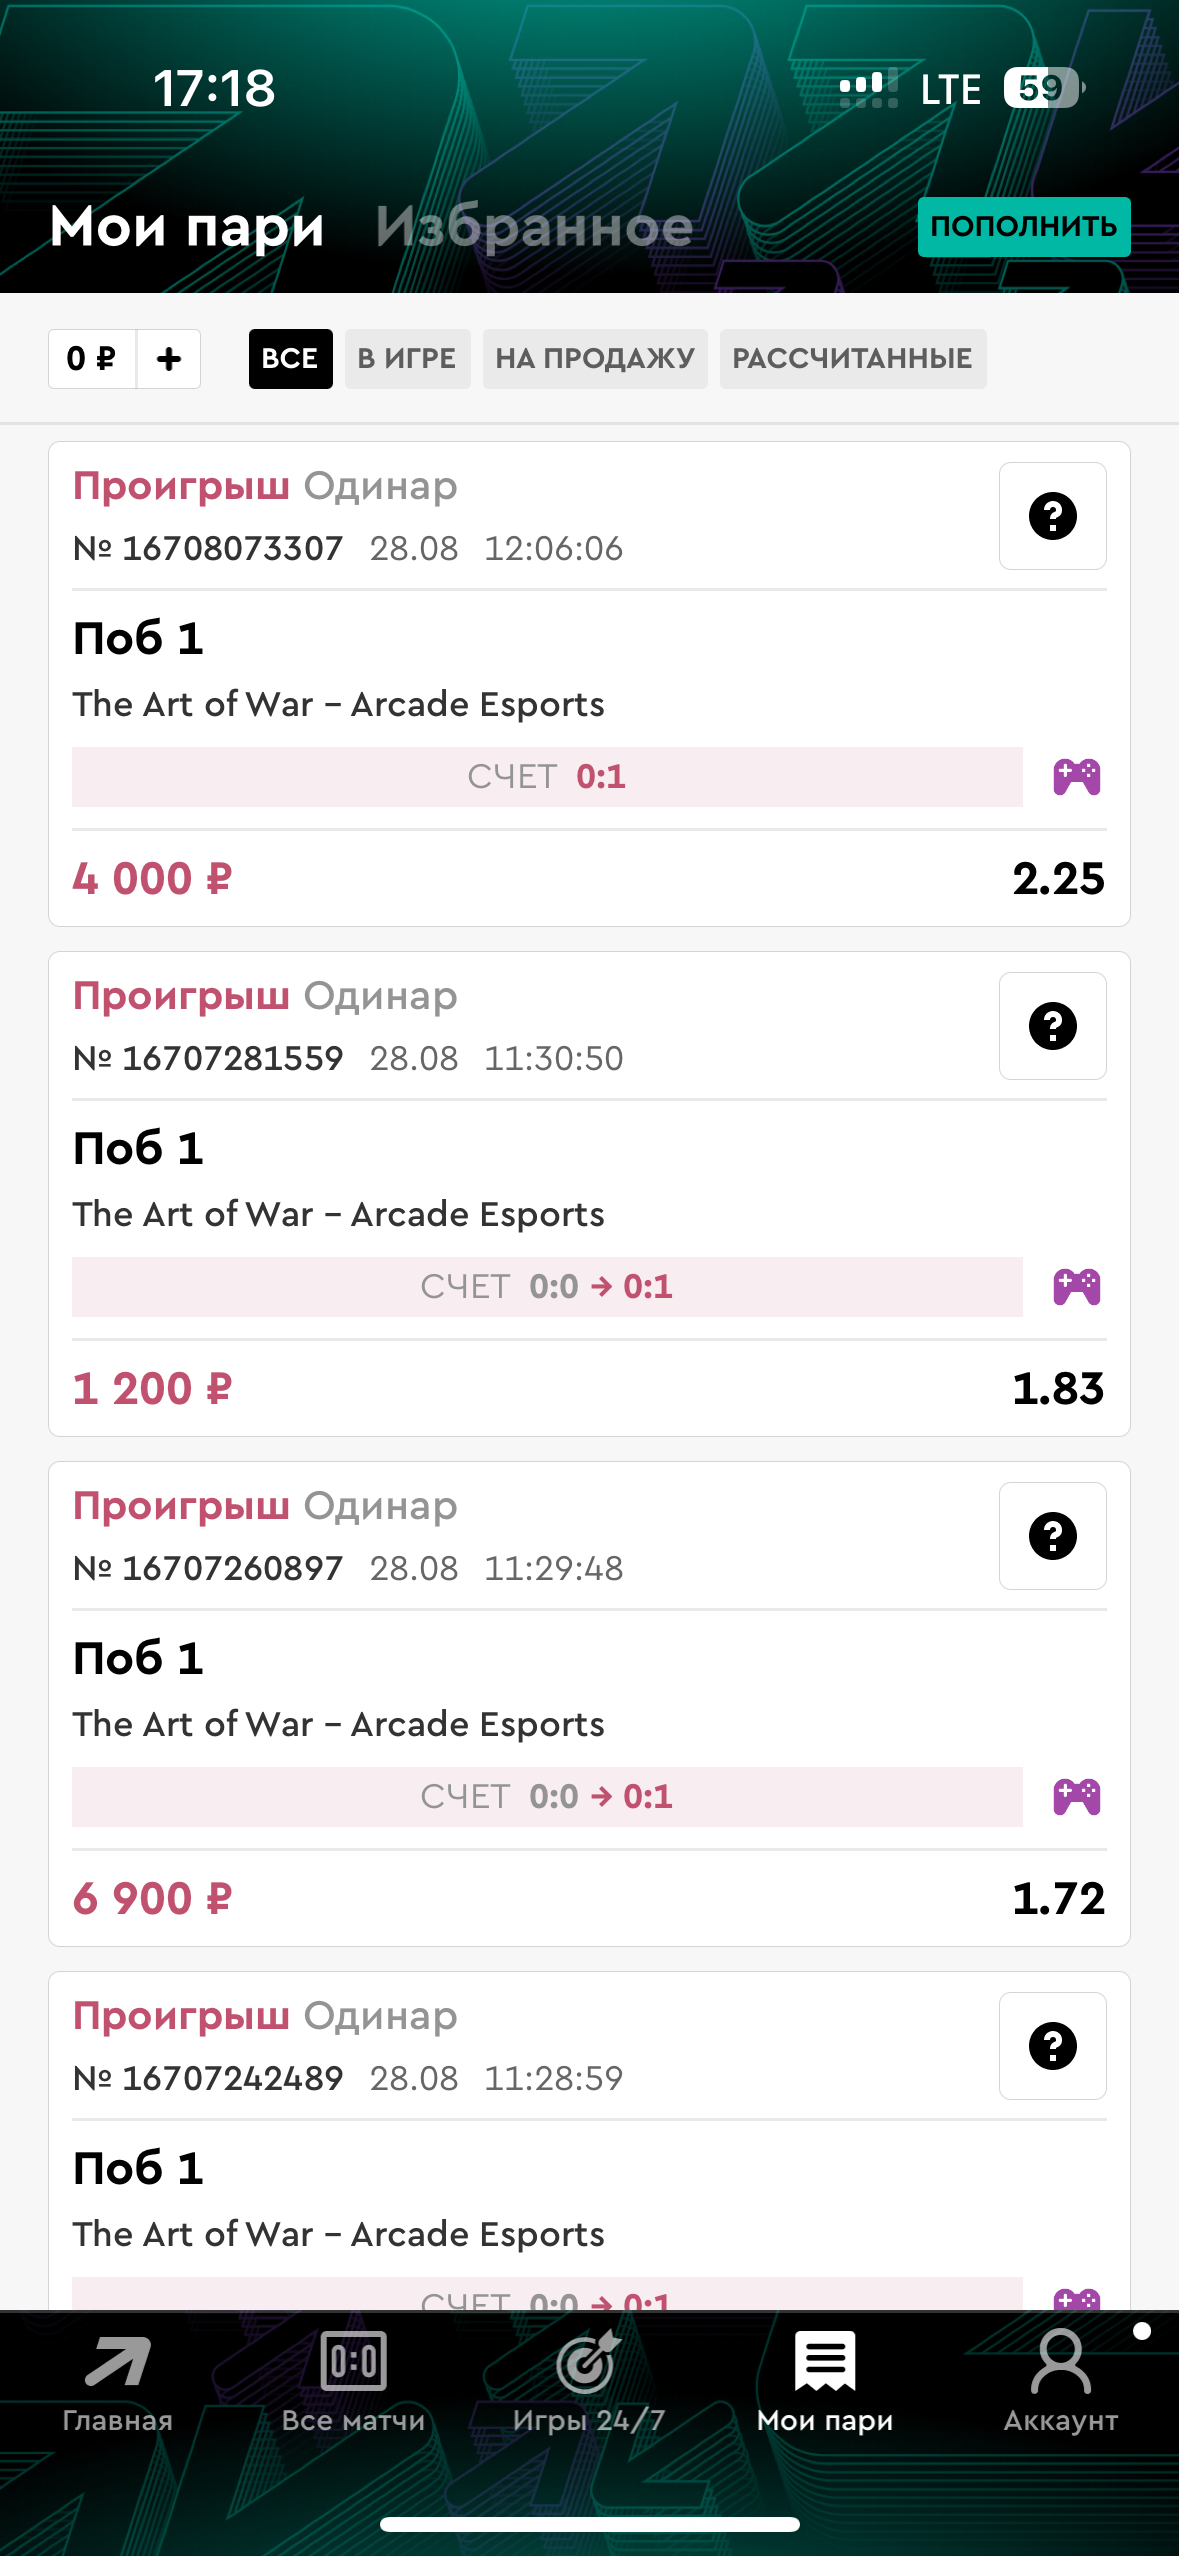Screen dimensions: 1179x2556
Task: Tap gamepad icon on 1 200 ₽ bet
Action: coord(1076,1287)
